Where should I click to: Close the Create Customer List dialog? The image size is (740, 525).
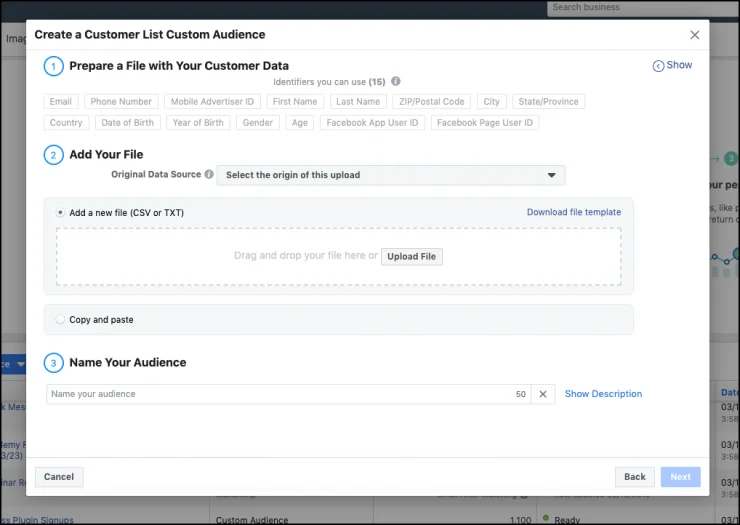coord(695,35)
